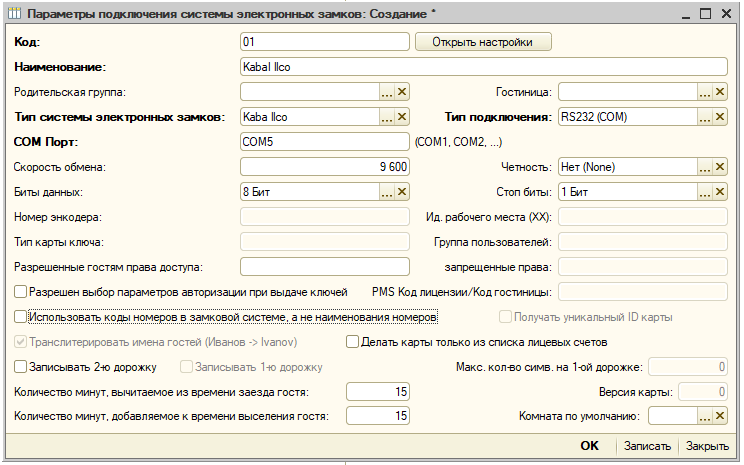
Task: Click the Номер энкодера field
Action: [325, 217]
